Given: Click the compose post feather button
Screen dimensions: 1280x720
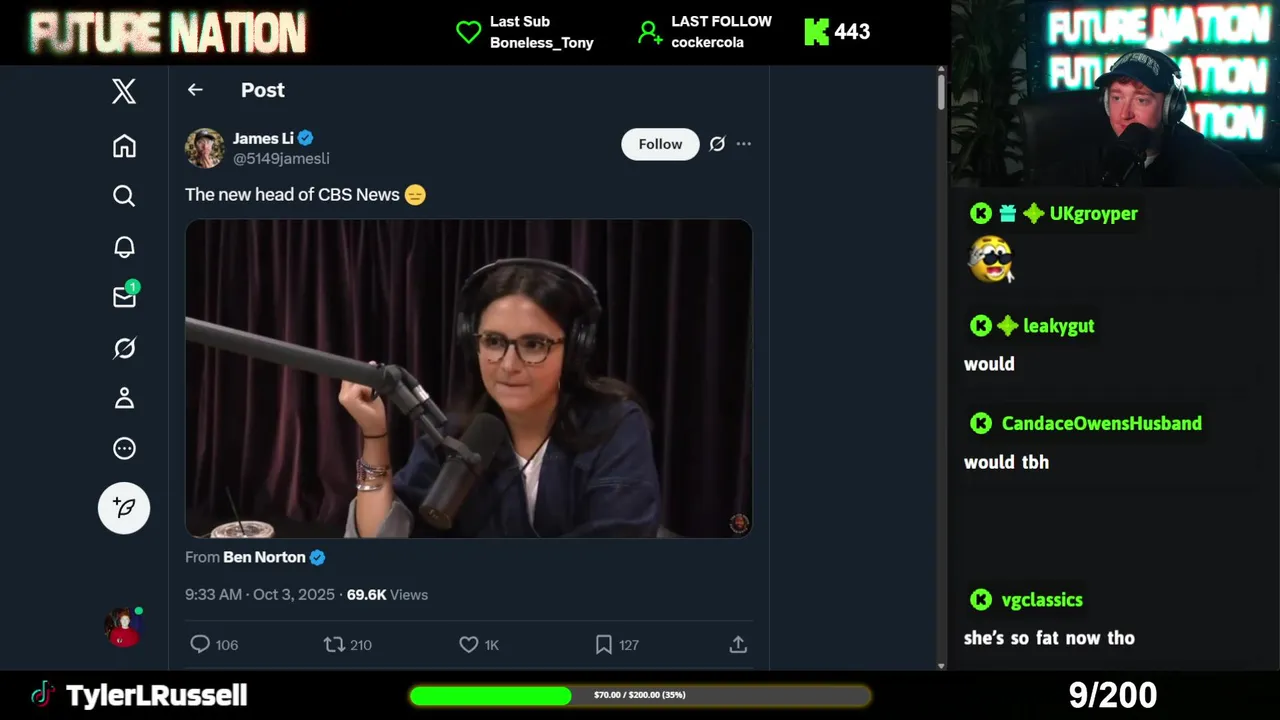Looking at the screenshot, I should (124, 508).
